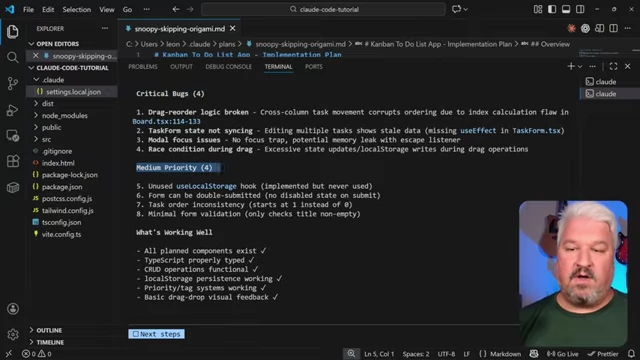Click the Claude Code spark icon
The height and width of the screenshot is (360, 640).
pos(571,28)
